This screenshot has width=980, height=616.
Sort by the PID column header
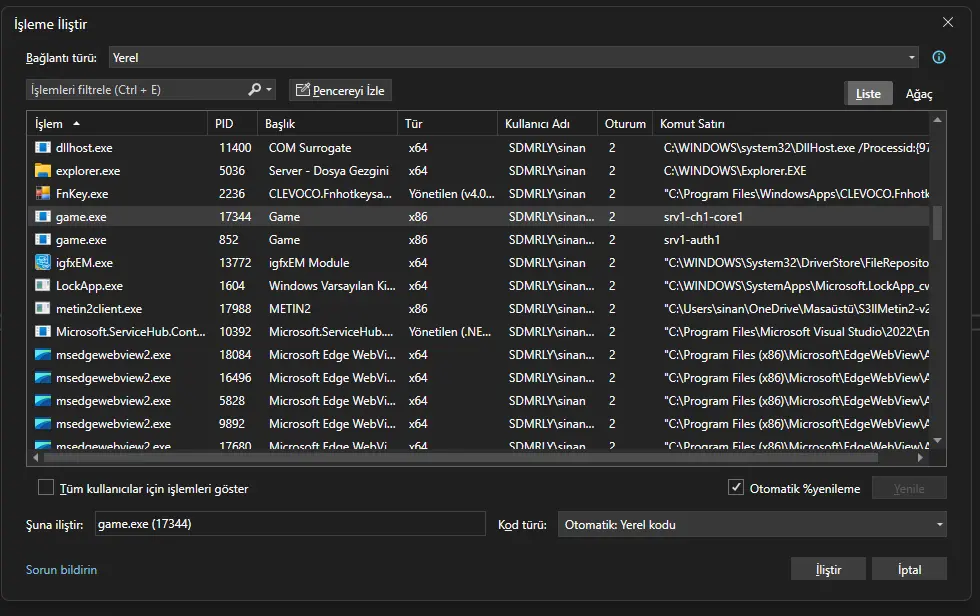[232, 124]
